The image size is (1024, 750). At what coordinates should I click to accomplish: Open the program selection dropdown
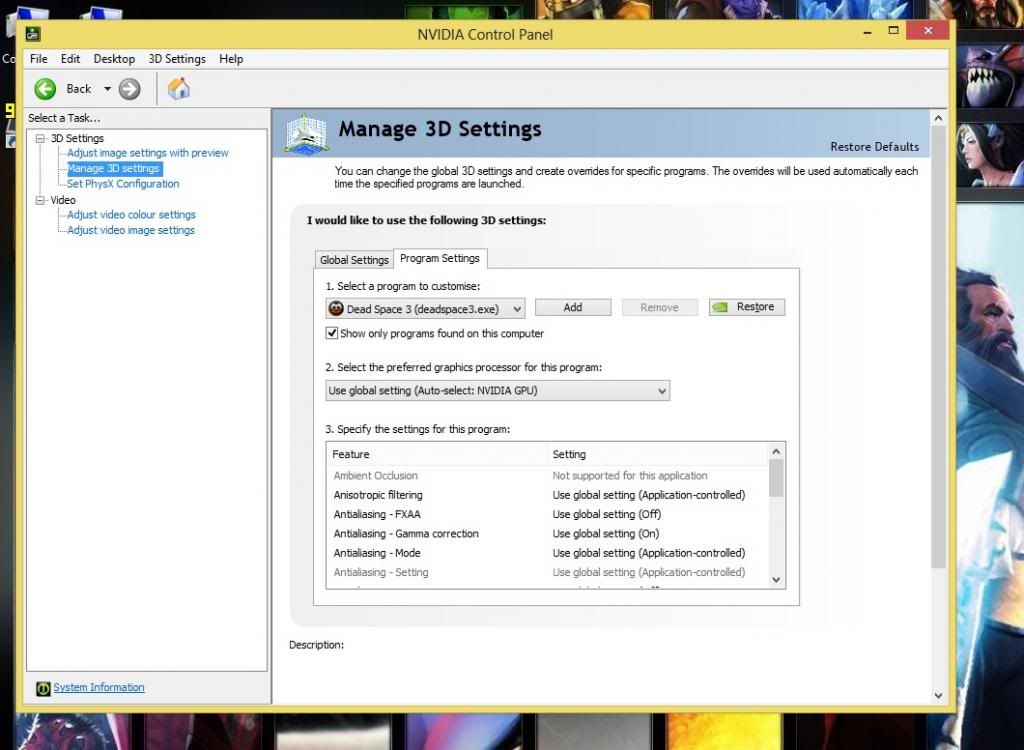coord(516,309)
